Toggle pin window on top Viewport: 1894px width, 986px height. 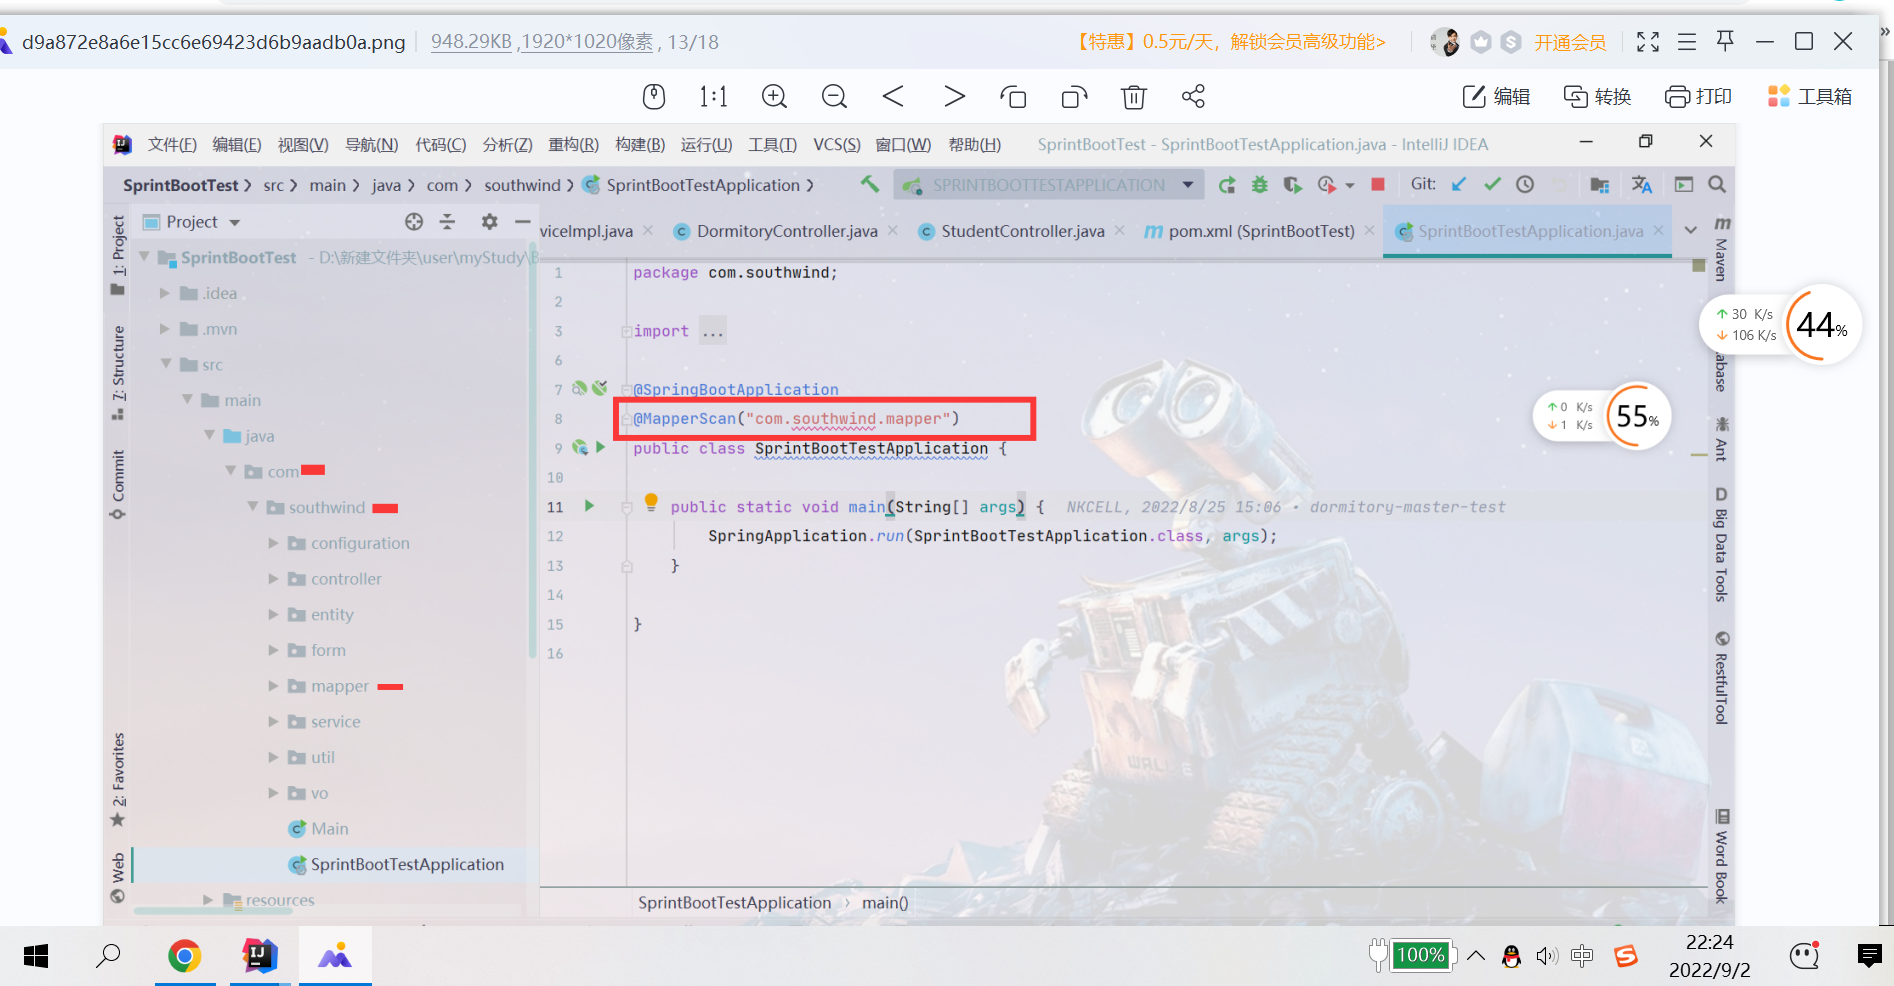[x=1725, y=41]
